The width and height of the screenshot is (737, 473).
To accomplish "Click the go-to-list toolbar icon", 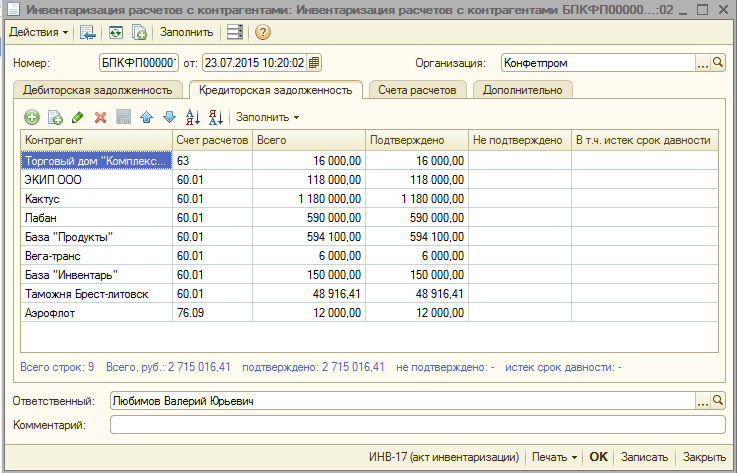I will coord(87,32).
